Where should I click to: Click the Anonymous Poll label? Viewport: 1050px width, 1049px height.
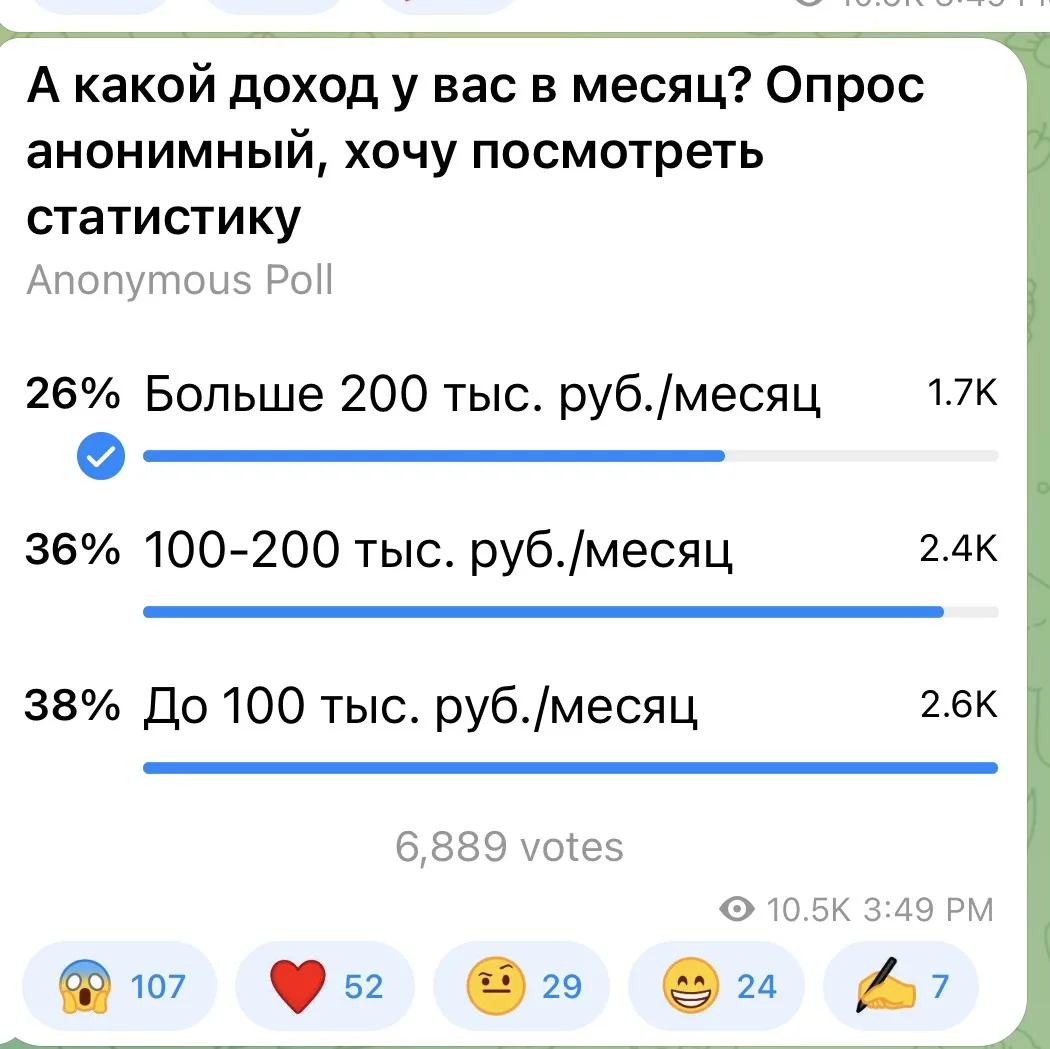tap(179, 280)
